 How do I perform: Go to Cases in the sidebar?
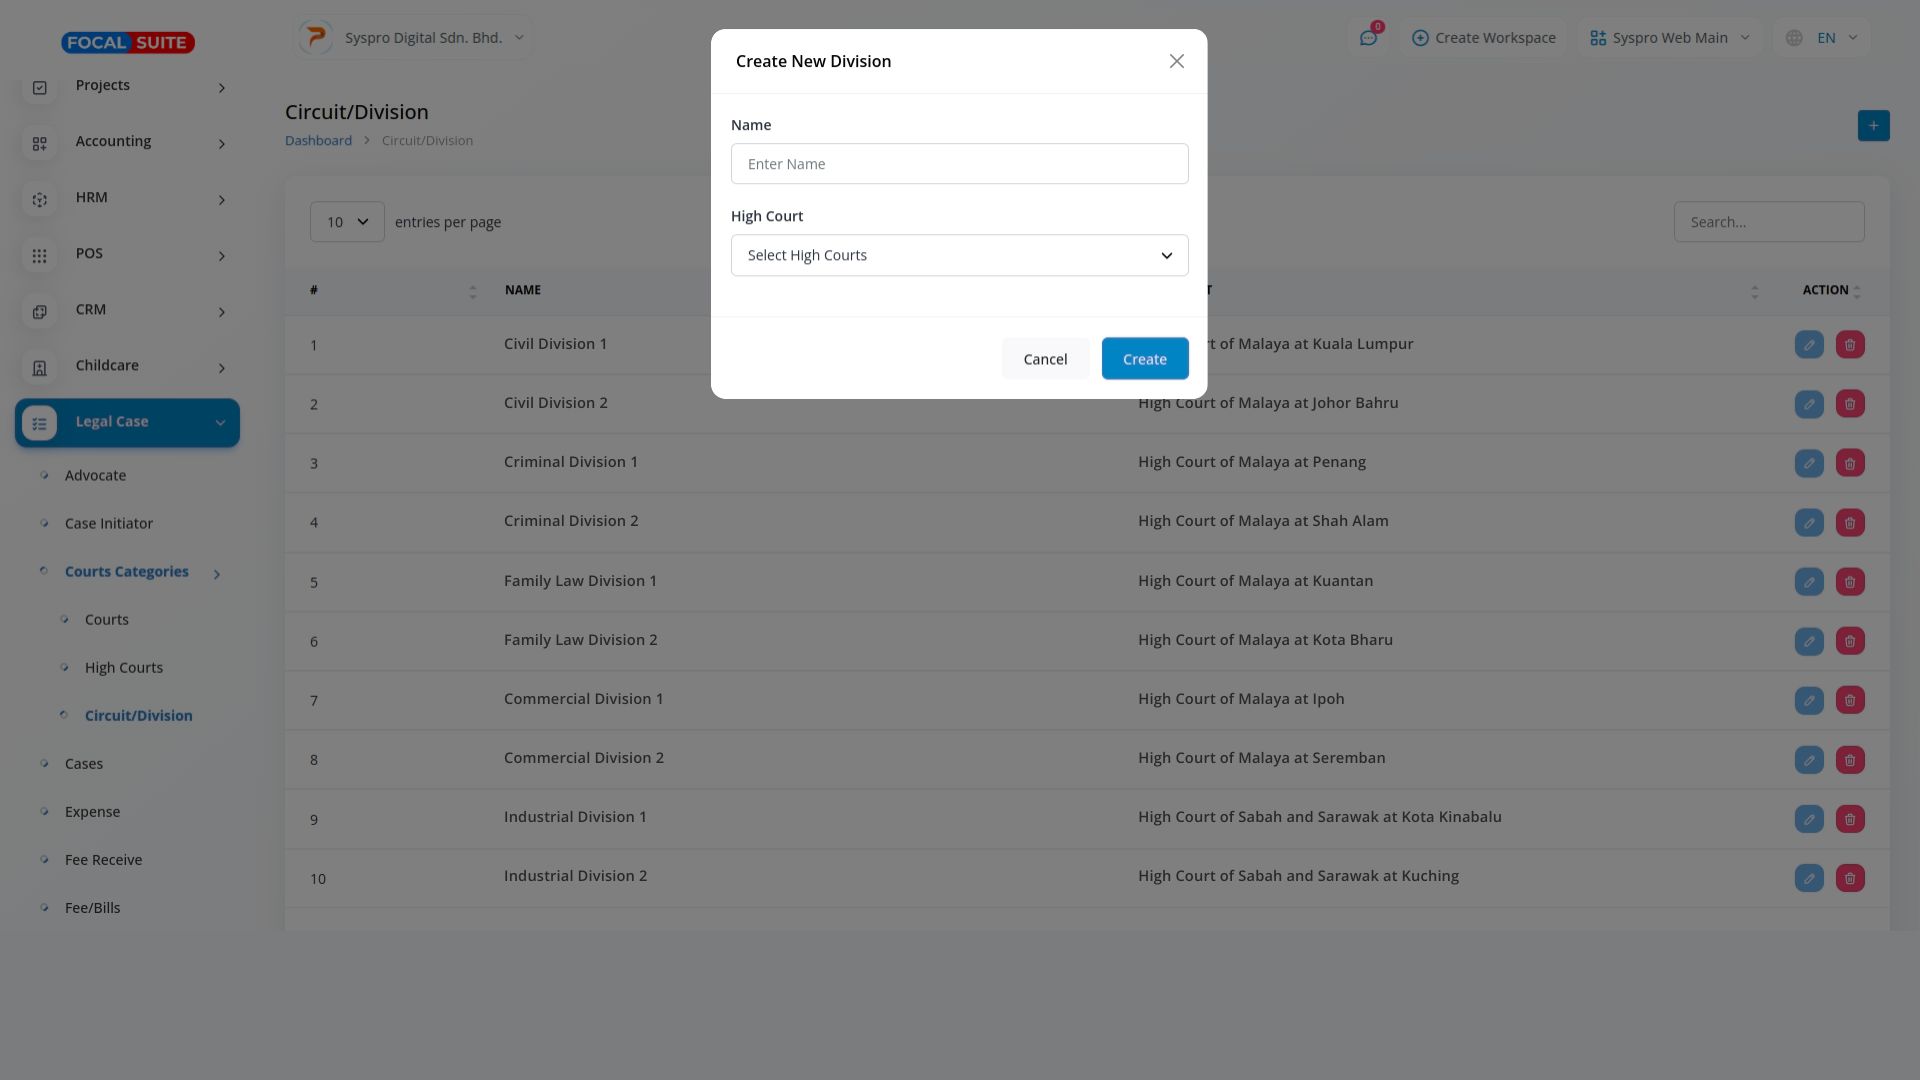click(84, 764)
